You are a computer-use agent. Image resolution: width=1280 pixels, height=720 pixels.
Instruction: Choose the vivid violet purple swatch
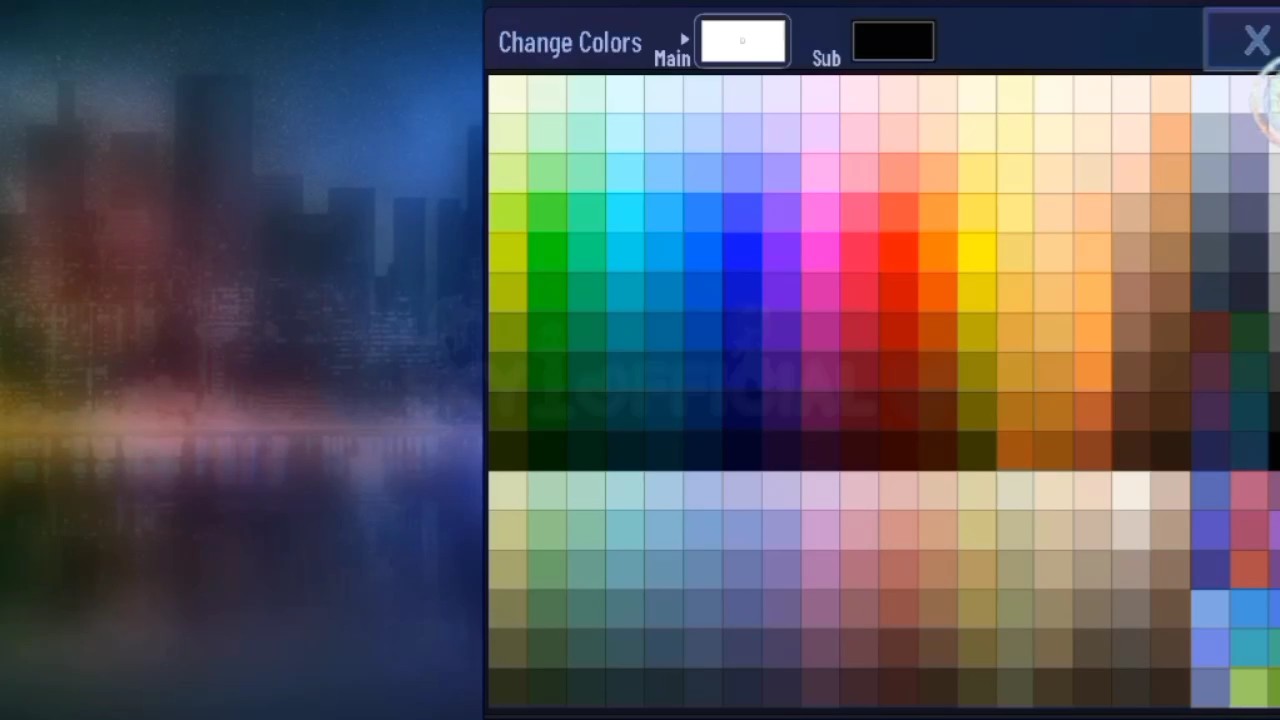pyautogui.click(x=781, y=252)
